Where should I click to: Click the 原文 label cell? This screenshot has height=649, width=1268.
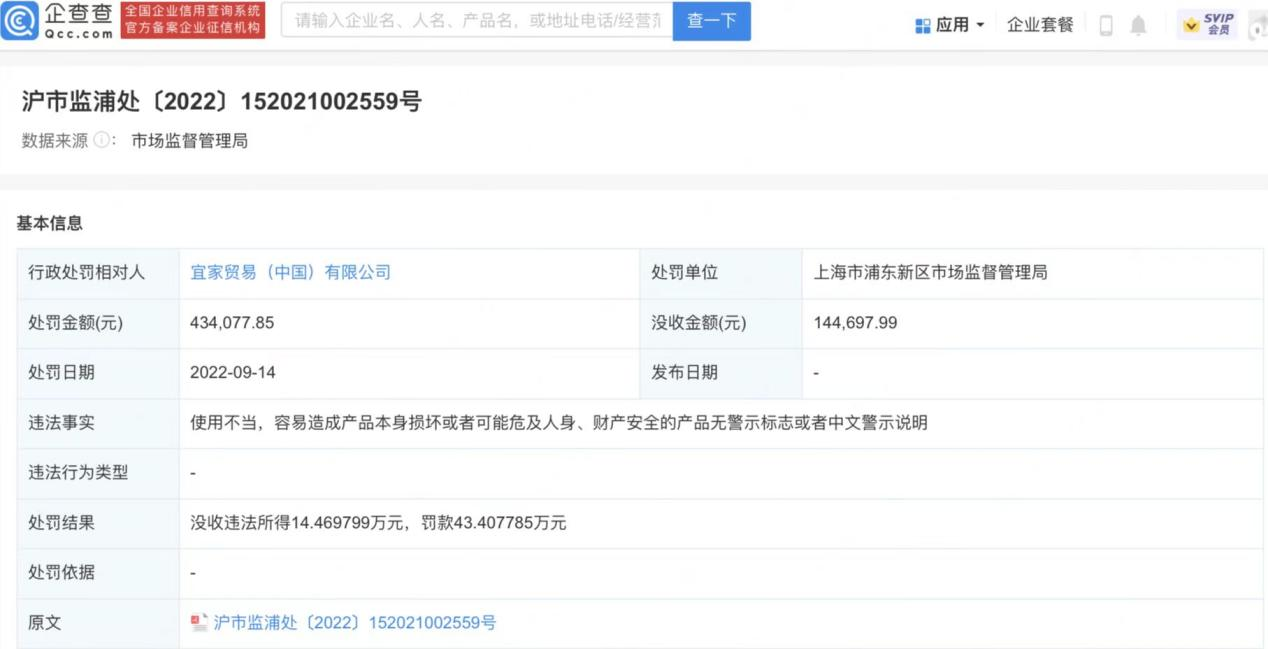[98, 623]
